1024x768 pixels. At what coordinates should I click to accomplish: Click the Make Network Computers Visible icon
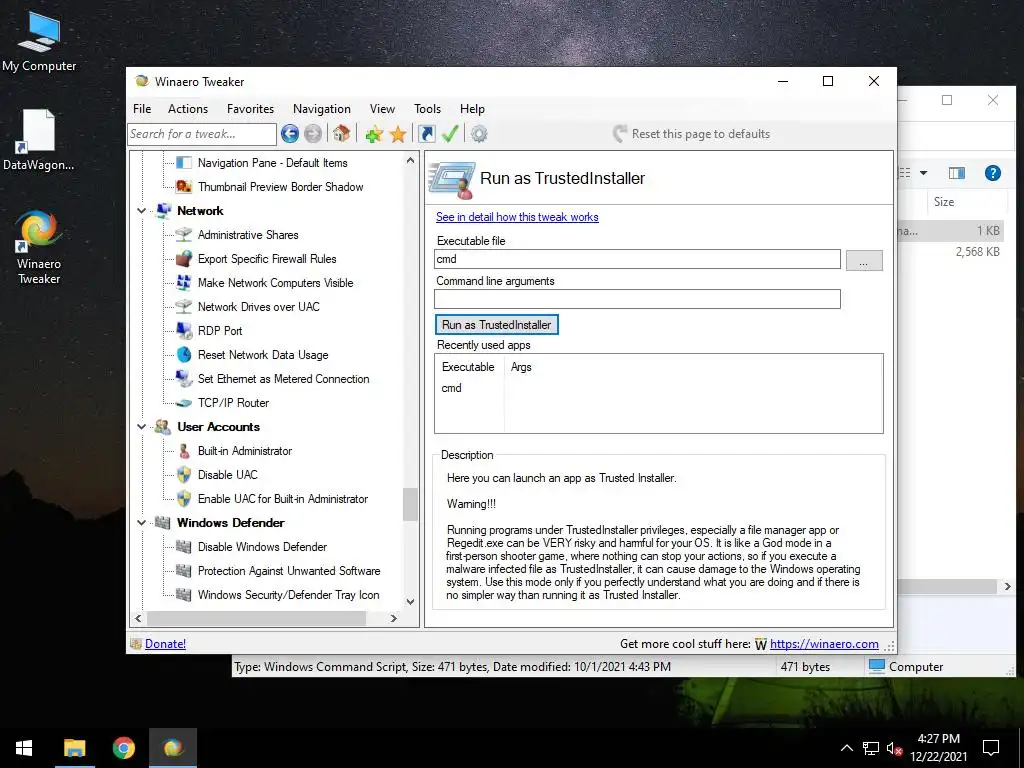click(184, 283)
